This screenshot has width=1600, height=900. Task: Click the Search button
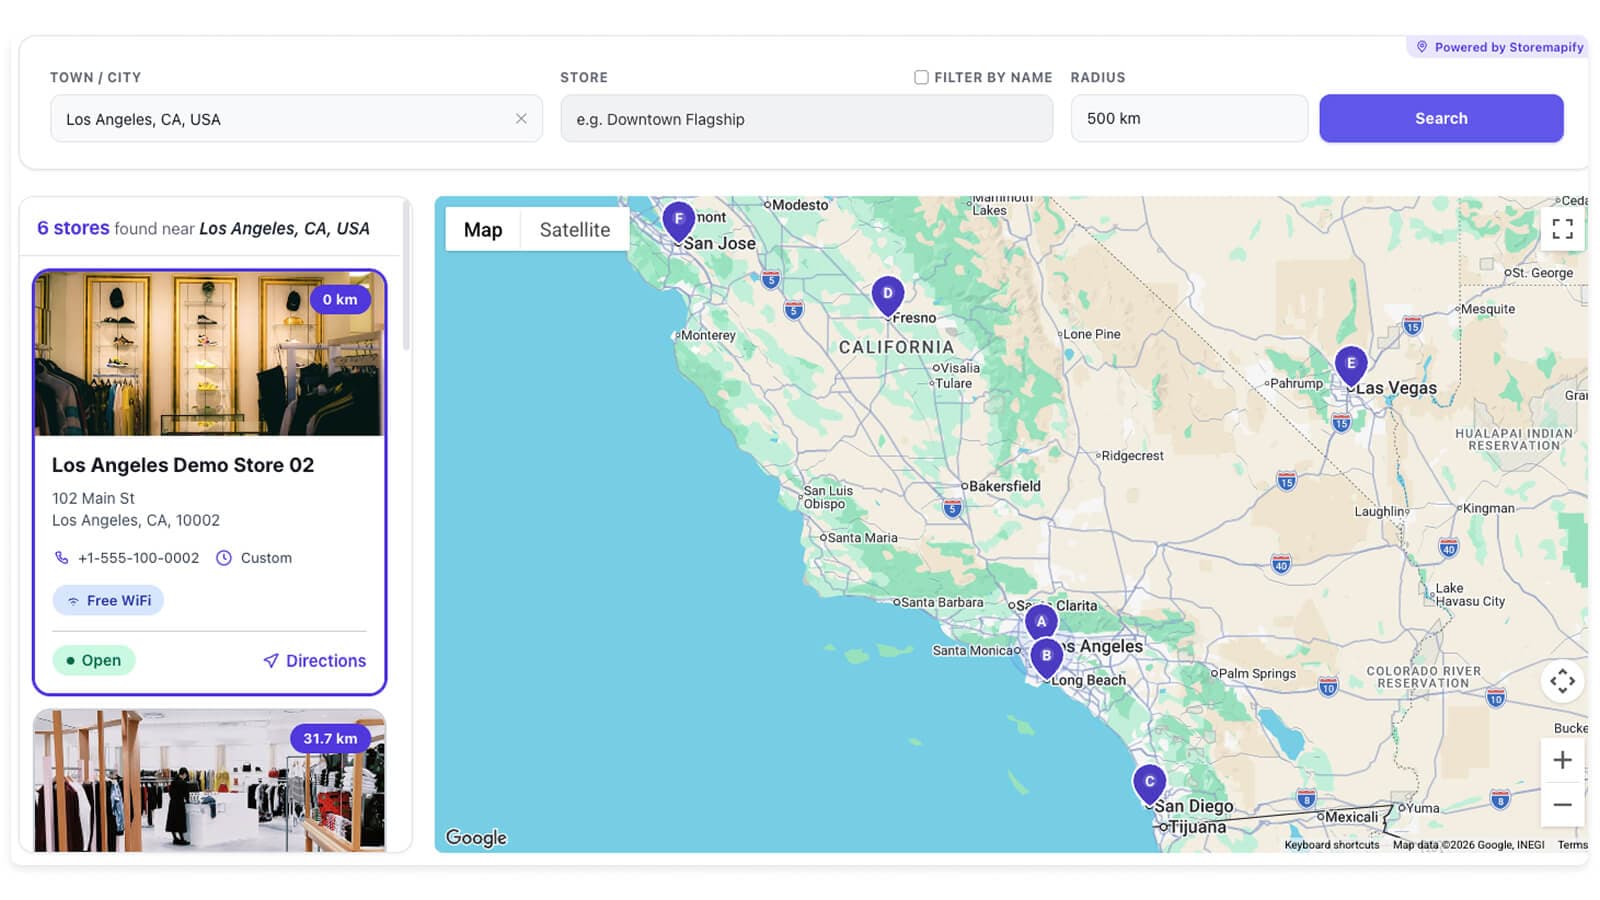(1441, 118)
